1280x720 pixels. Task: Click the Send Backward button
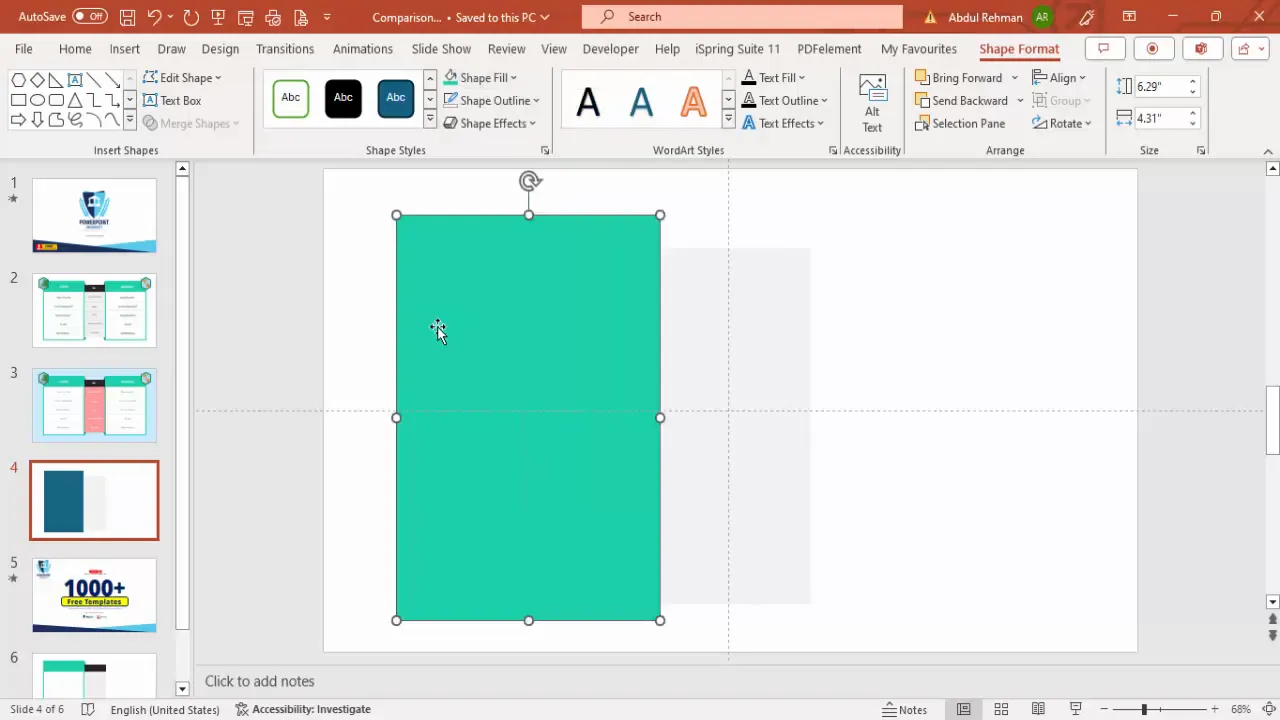(961, 100)
